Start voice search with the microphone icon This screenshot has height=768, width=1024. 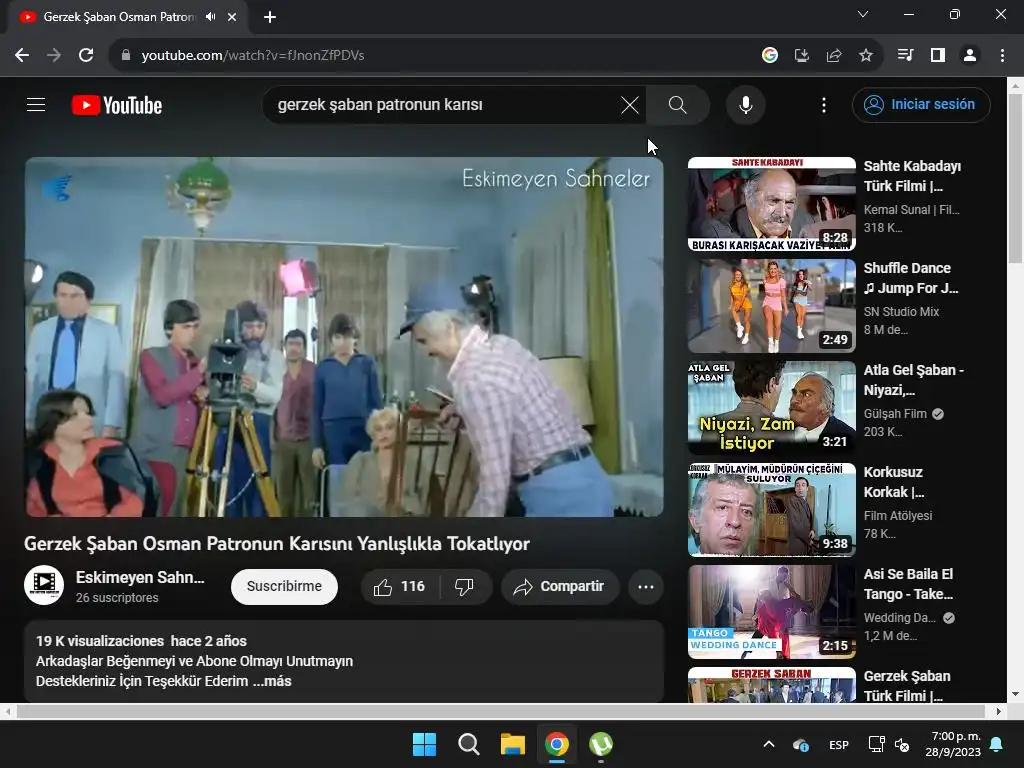pos(746,104)
